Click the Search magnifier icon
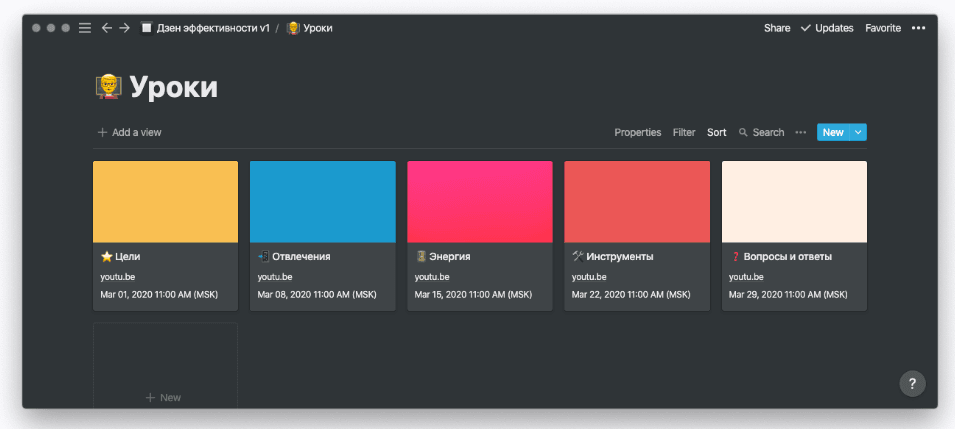955x429 pixels. 743,132
